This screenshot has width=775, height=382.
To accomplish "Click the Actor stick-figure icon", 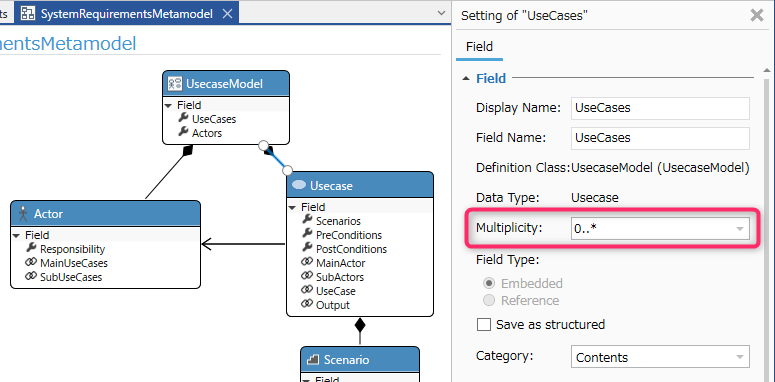I will pyautogui.click(x=22, y=213).
